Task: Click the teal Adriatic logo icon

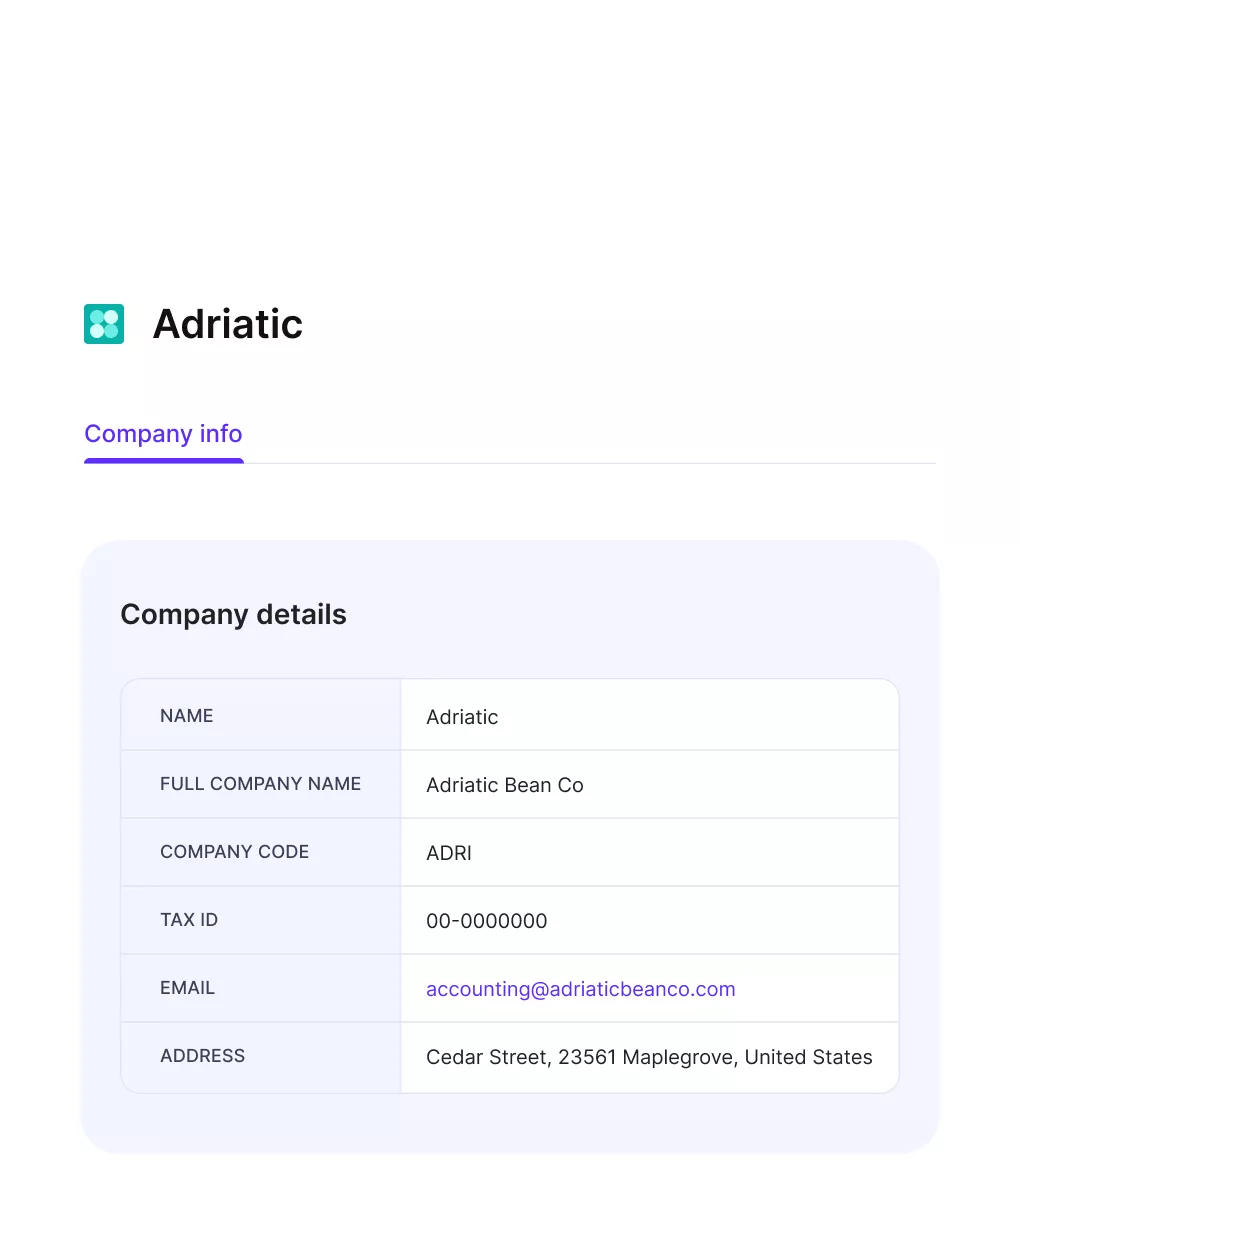Action: 104,324
